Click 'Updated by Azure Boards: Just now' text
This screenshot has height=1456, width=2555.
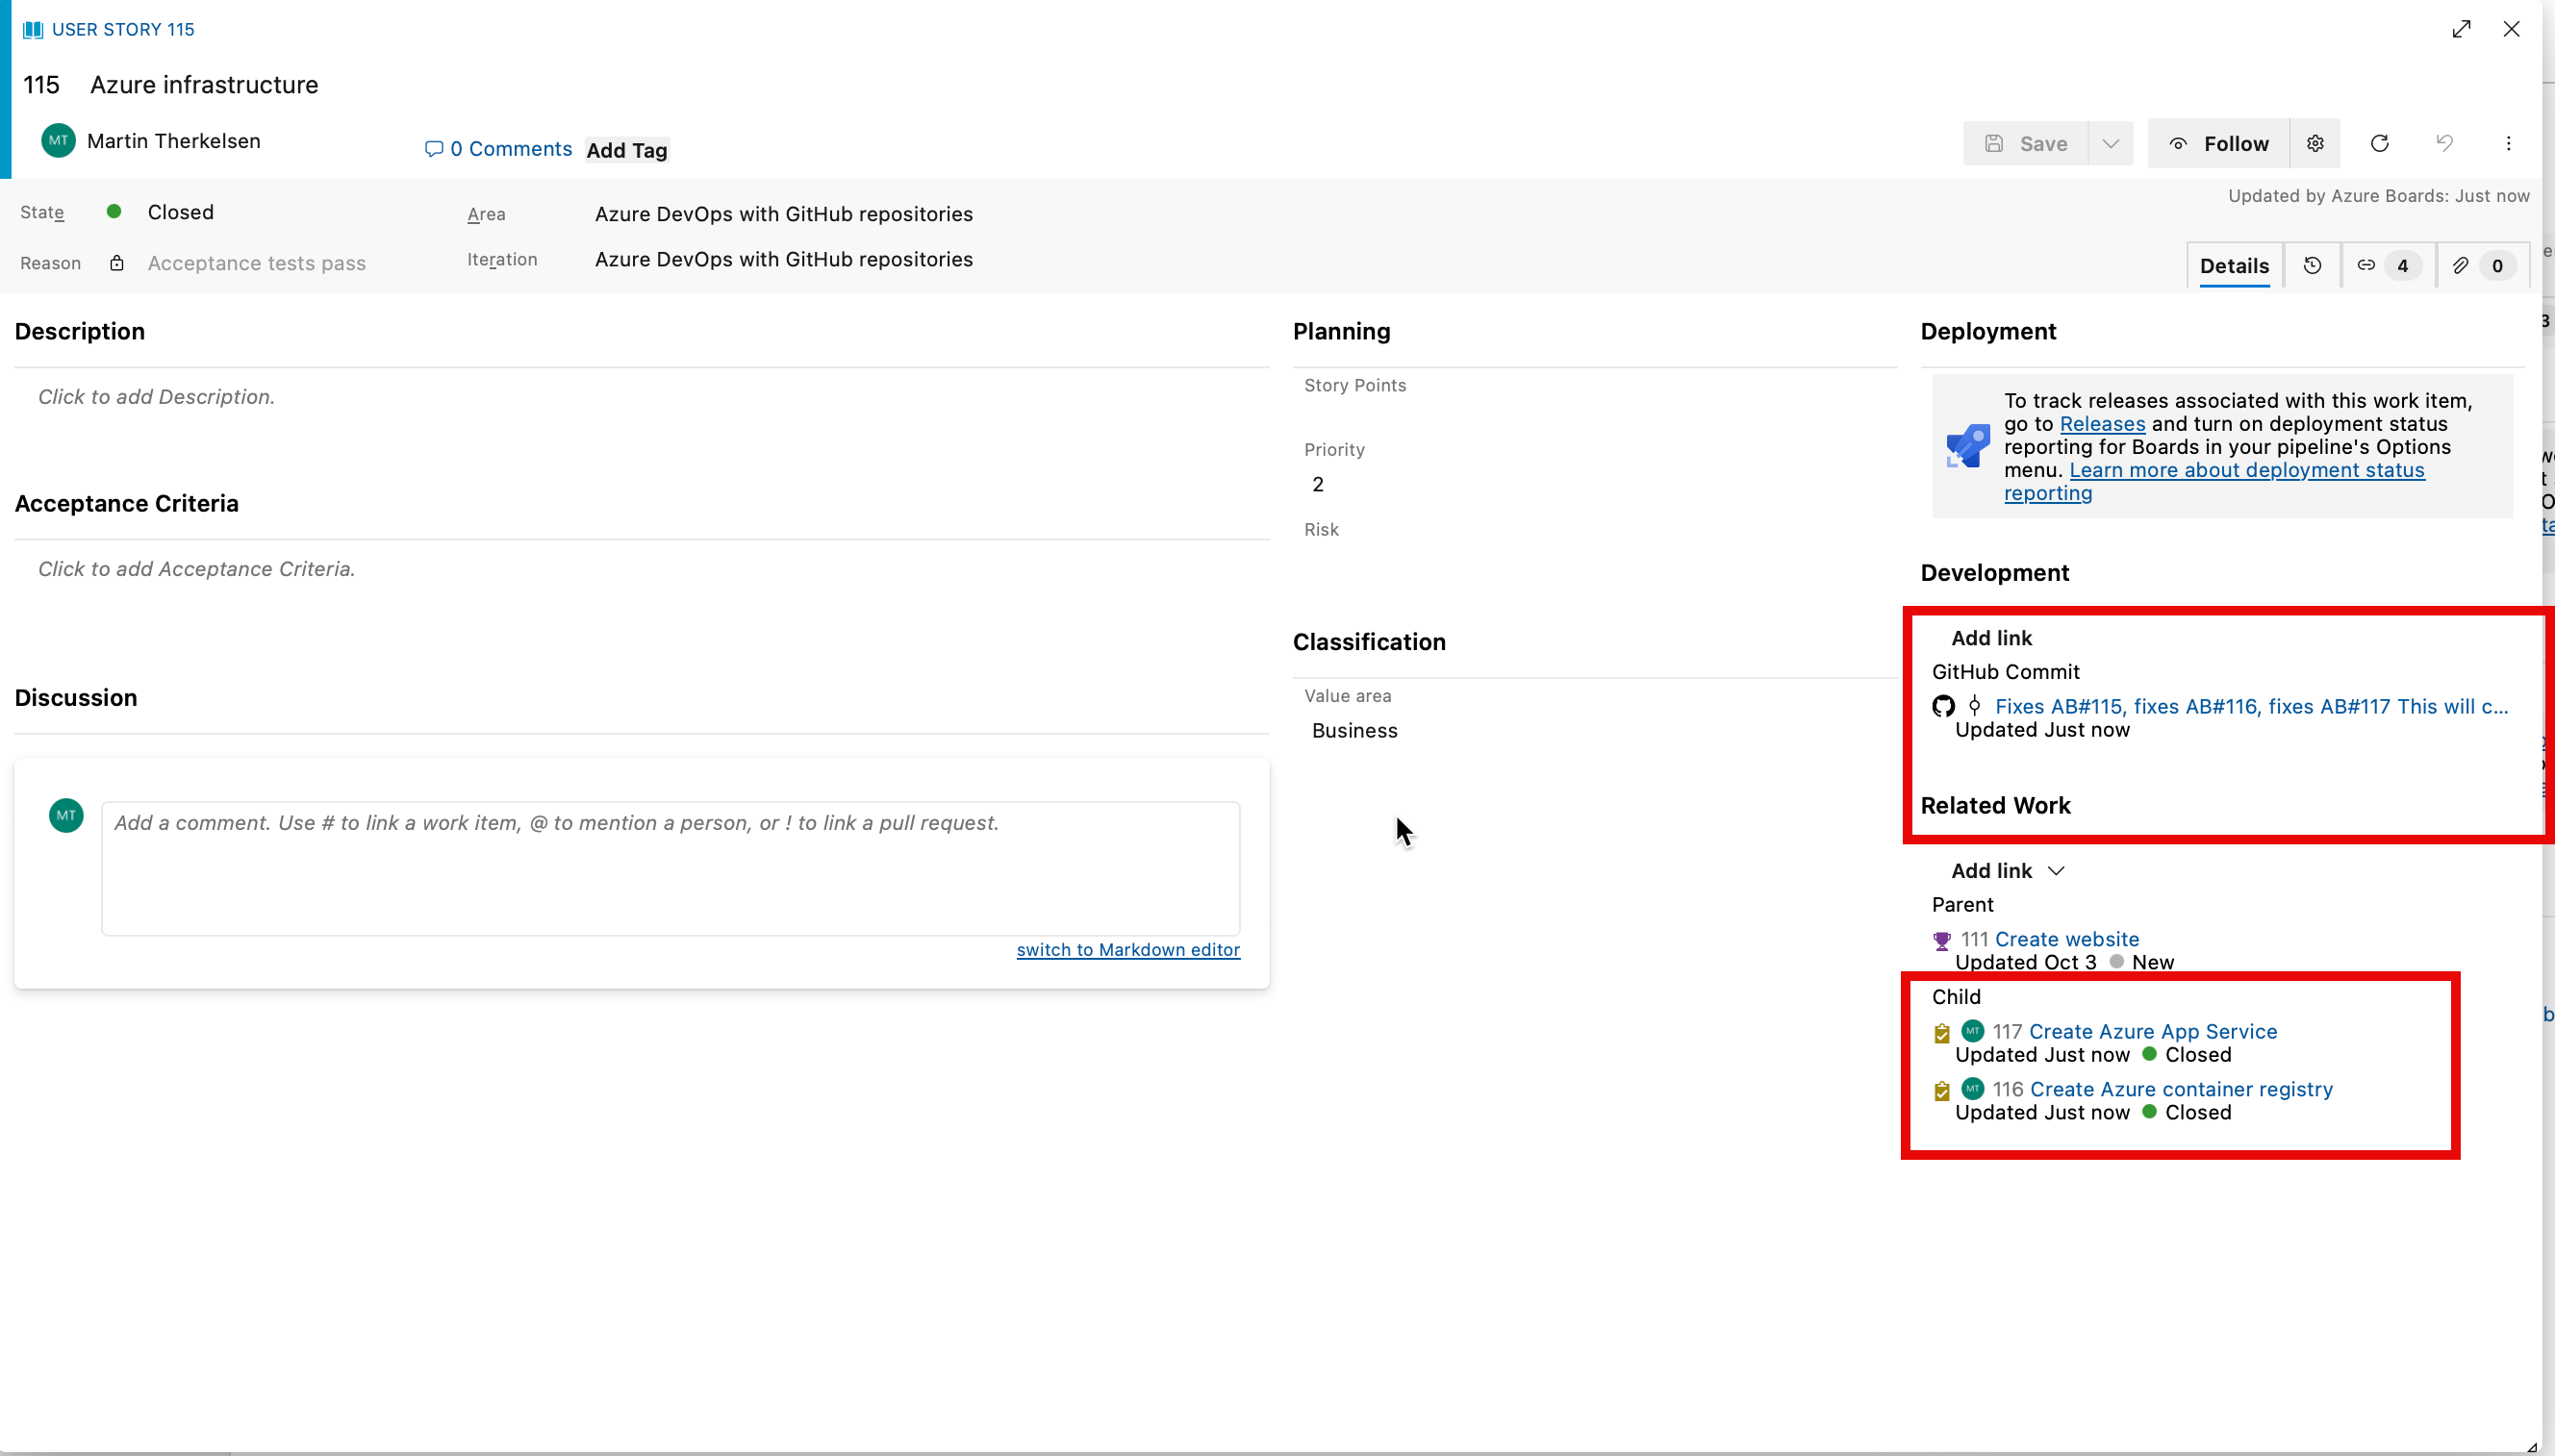pyautogui.click(x=2378, y=196)
